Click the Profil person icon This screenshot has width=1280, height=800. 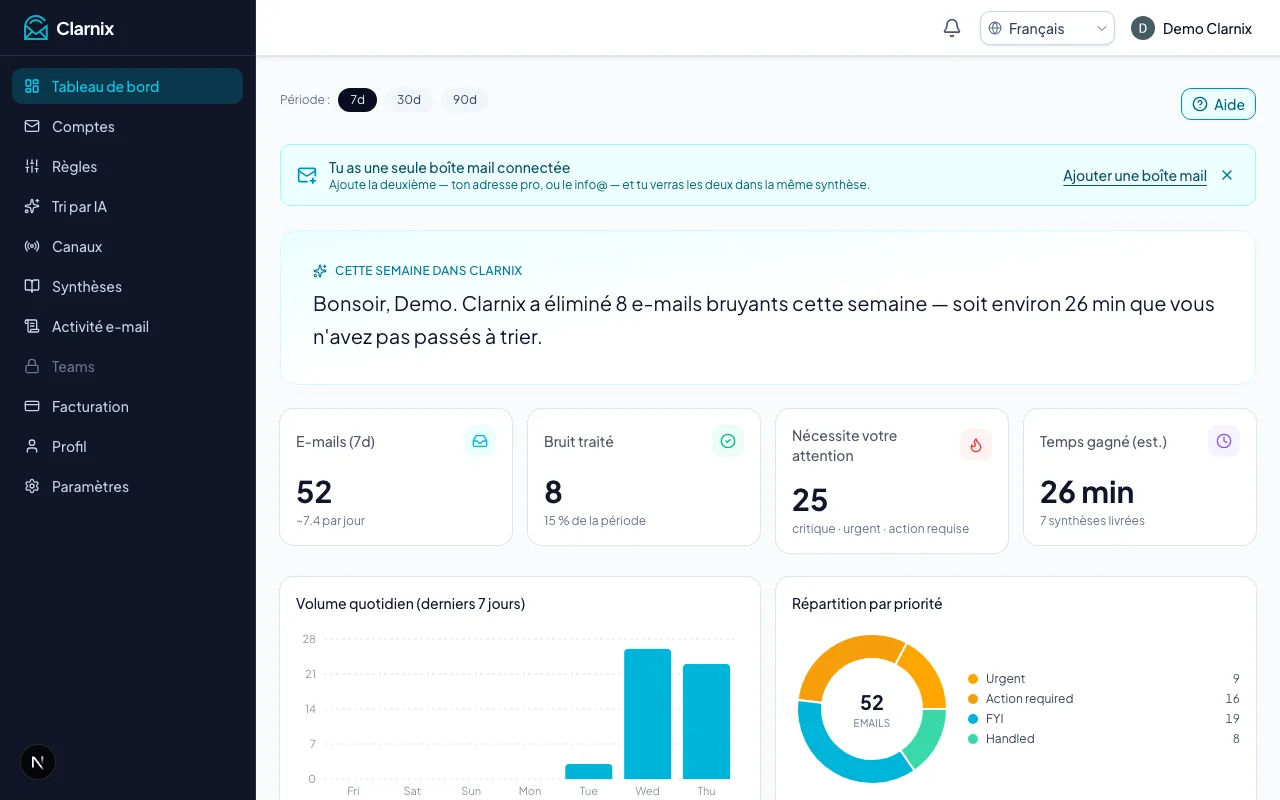point(32,446)
